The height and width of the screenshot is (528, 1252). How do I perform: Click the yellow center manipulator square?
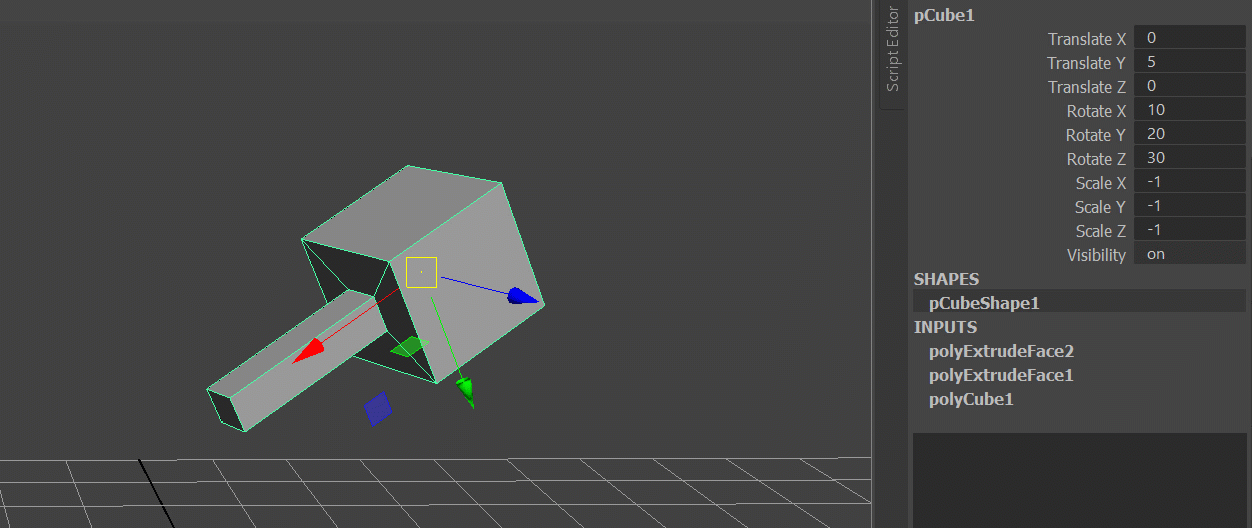pos(421,272)
